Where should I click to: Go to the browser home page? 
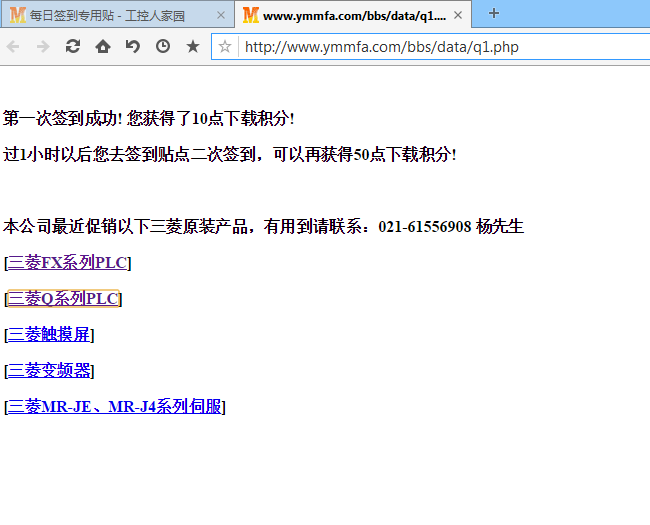(x=103, y=46)
